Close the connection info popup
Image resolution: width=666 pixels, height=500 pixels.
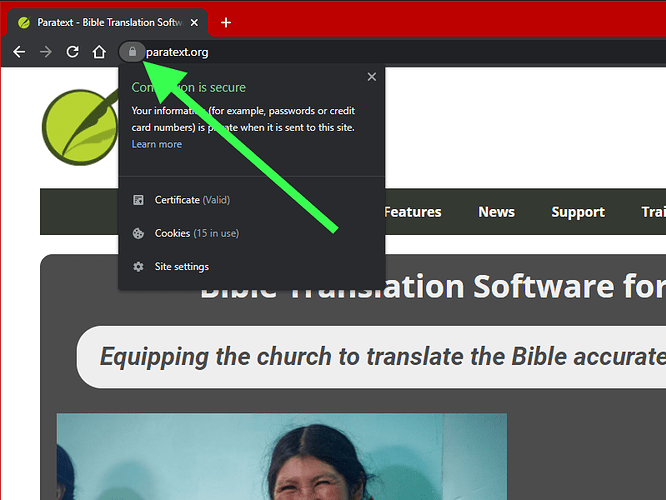coord(372,77)
